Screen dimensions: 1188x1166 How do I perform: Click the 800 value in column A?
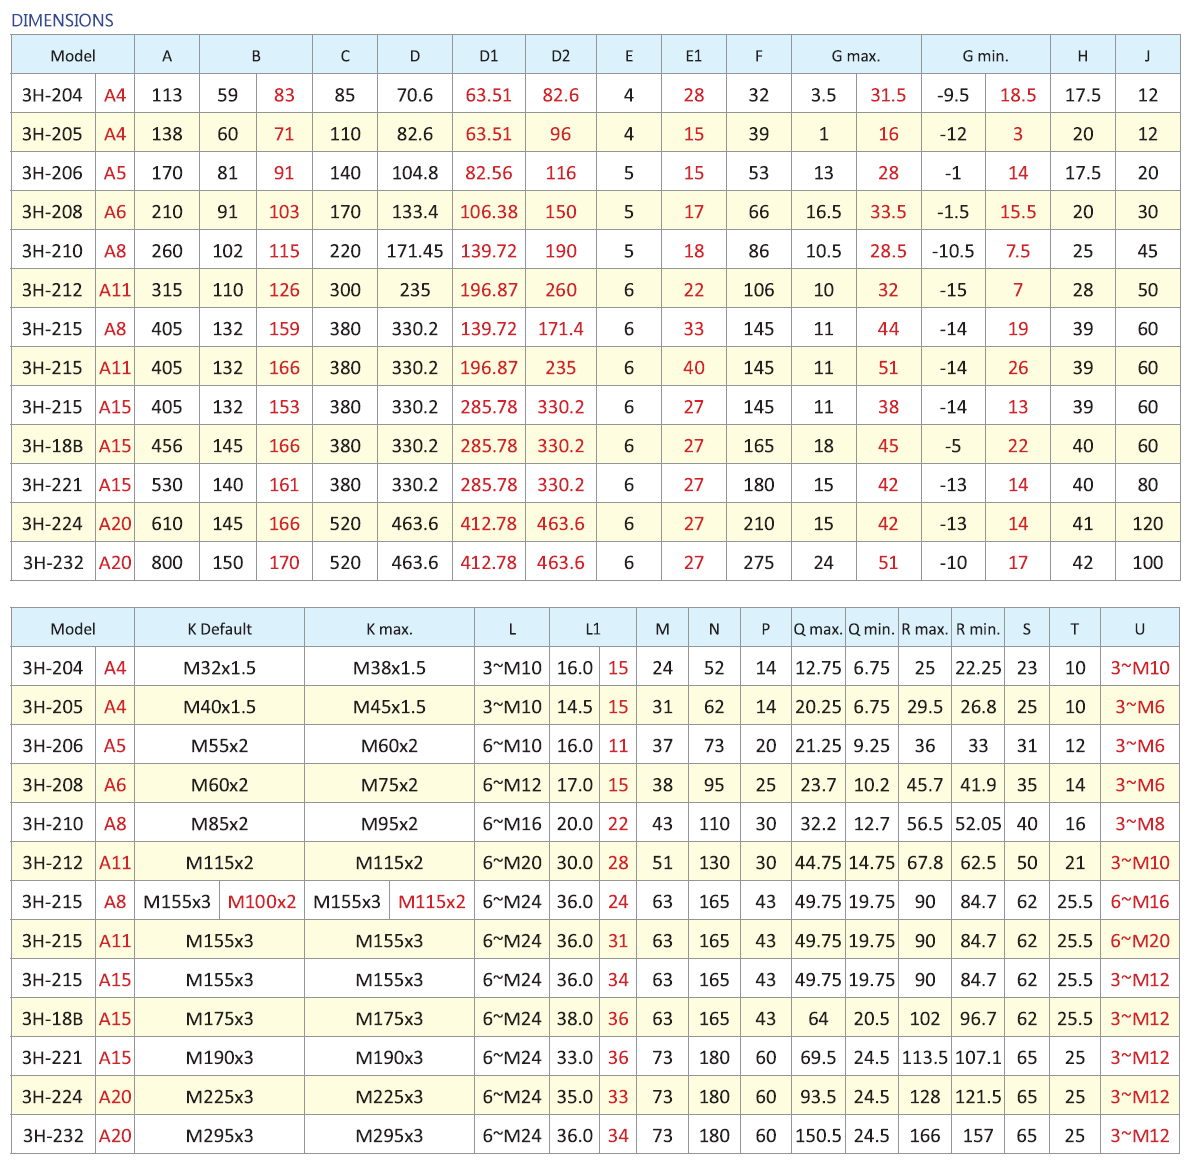[167, 563]
